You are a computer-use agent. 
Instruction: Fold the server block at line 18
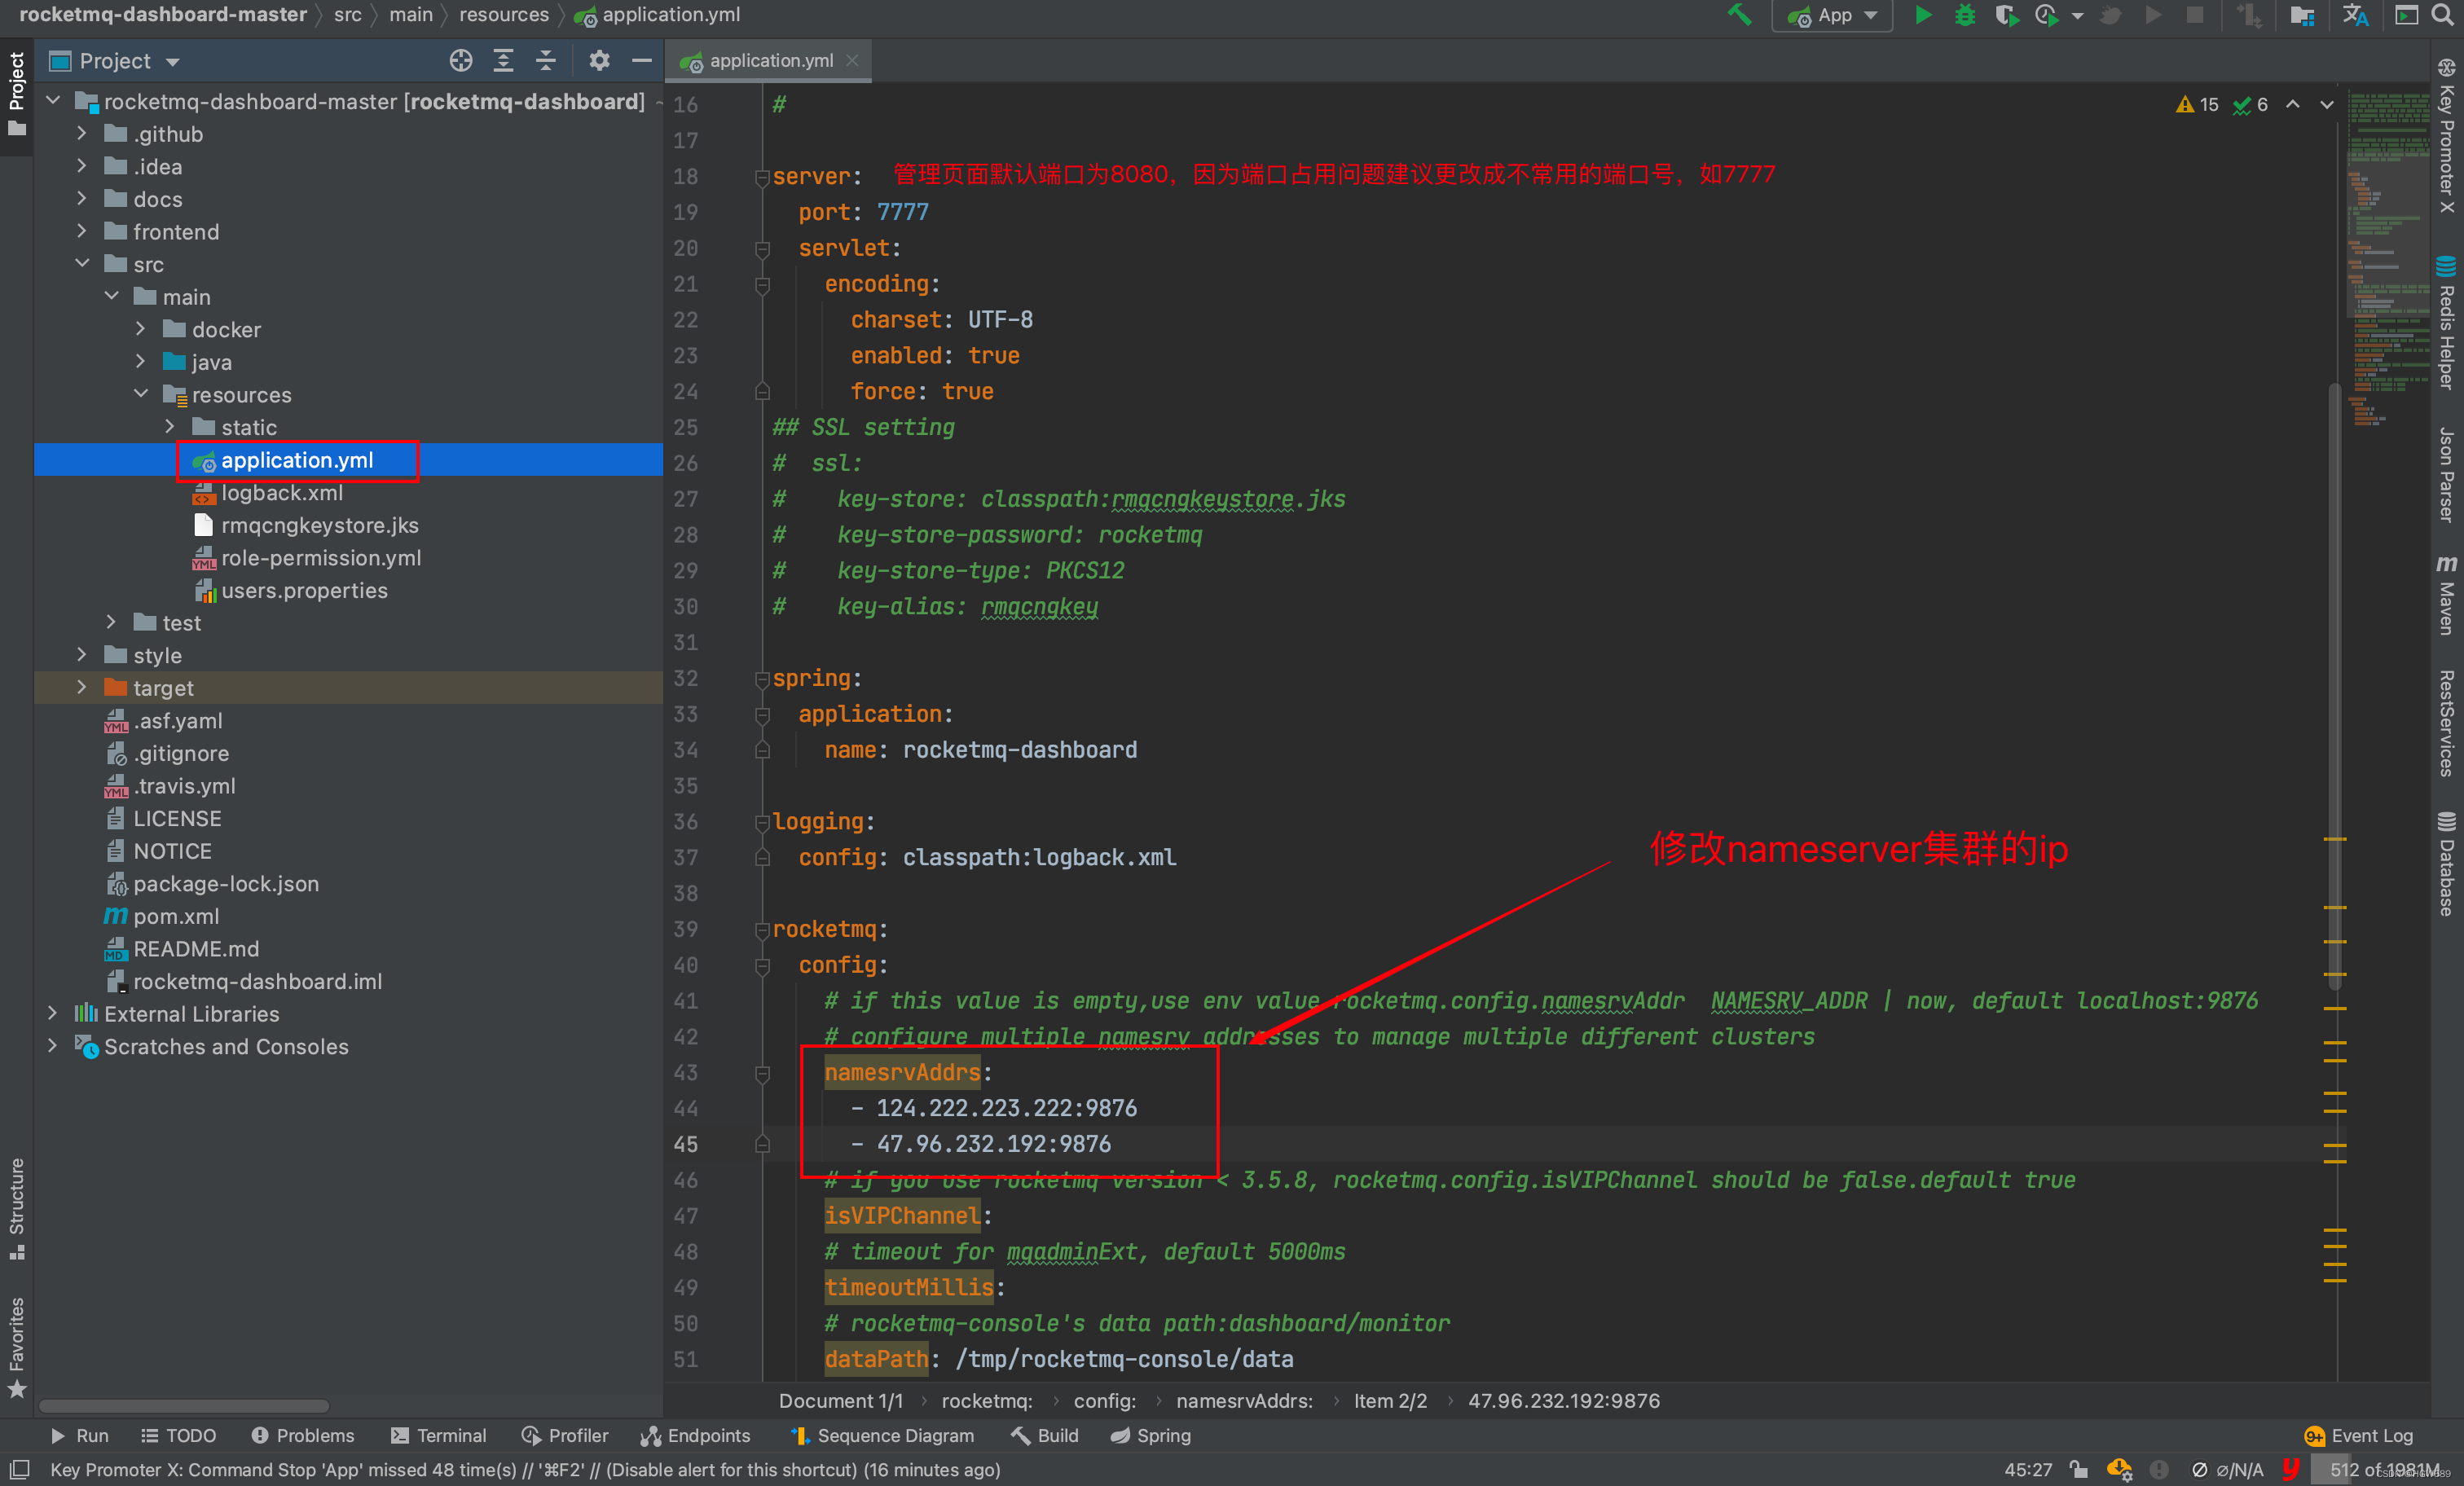click(762, 177)
